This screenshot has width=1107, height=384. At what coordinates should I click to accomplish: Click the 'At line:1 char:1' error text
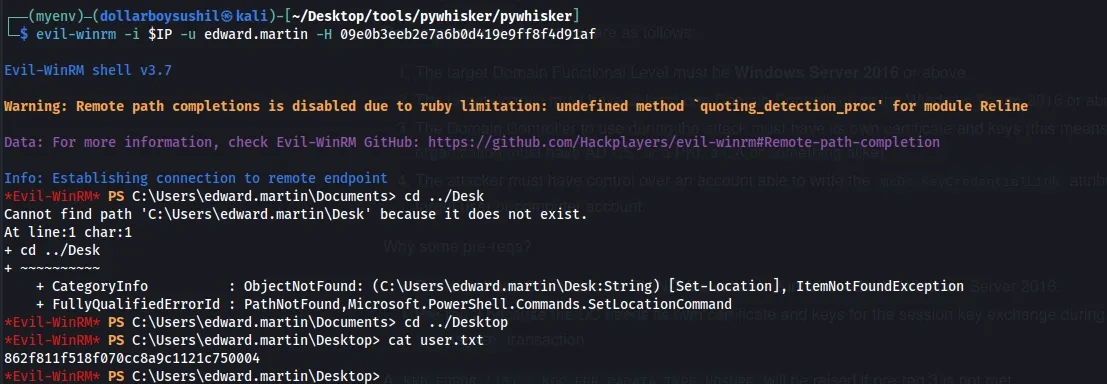[68, 232]
